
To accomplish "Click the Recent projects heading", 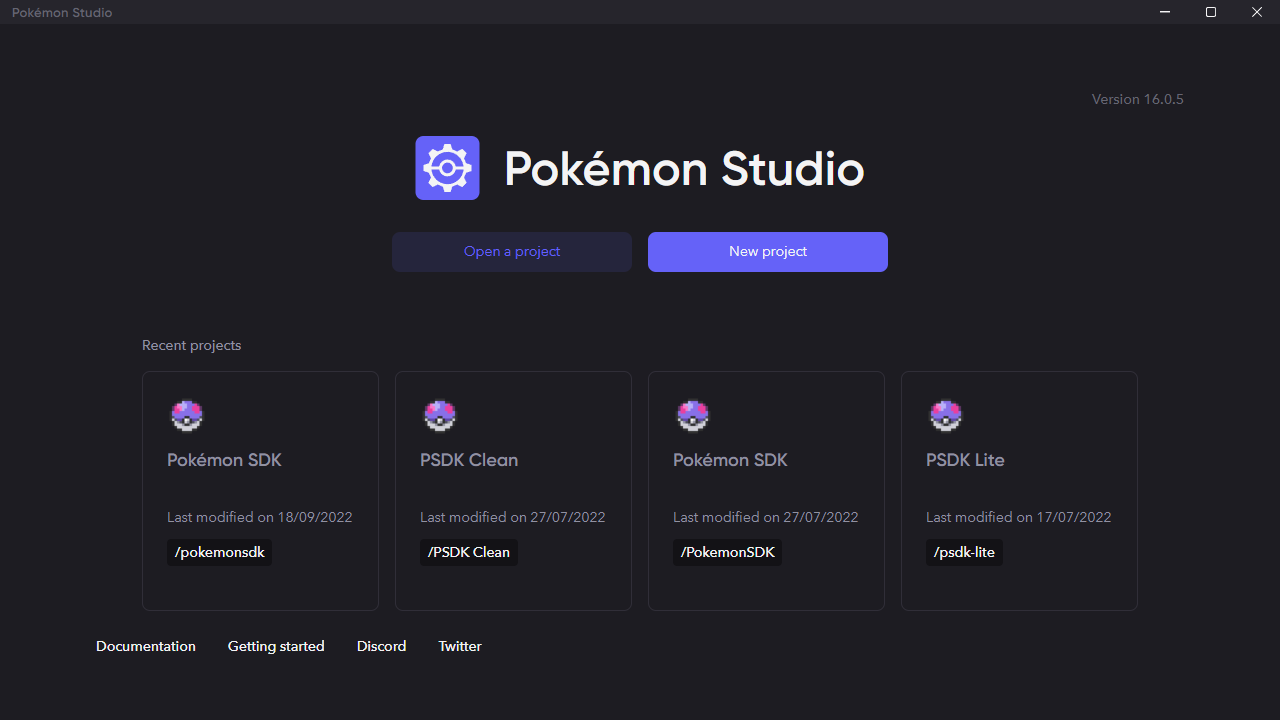I will click(192, 345).
